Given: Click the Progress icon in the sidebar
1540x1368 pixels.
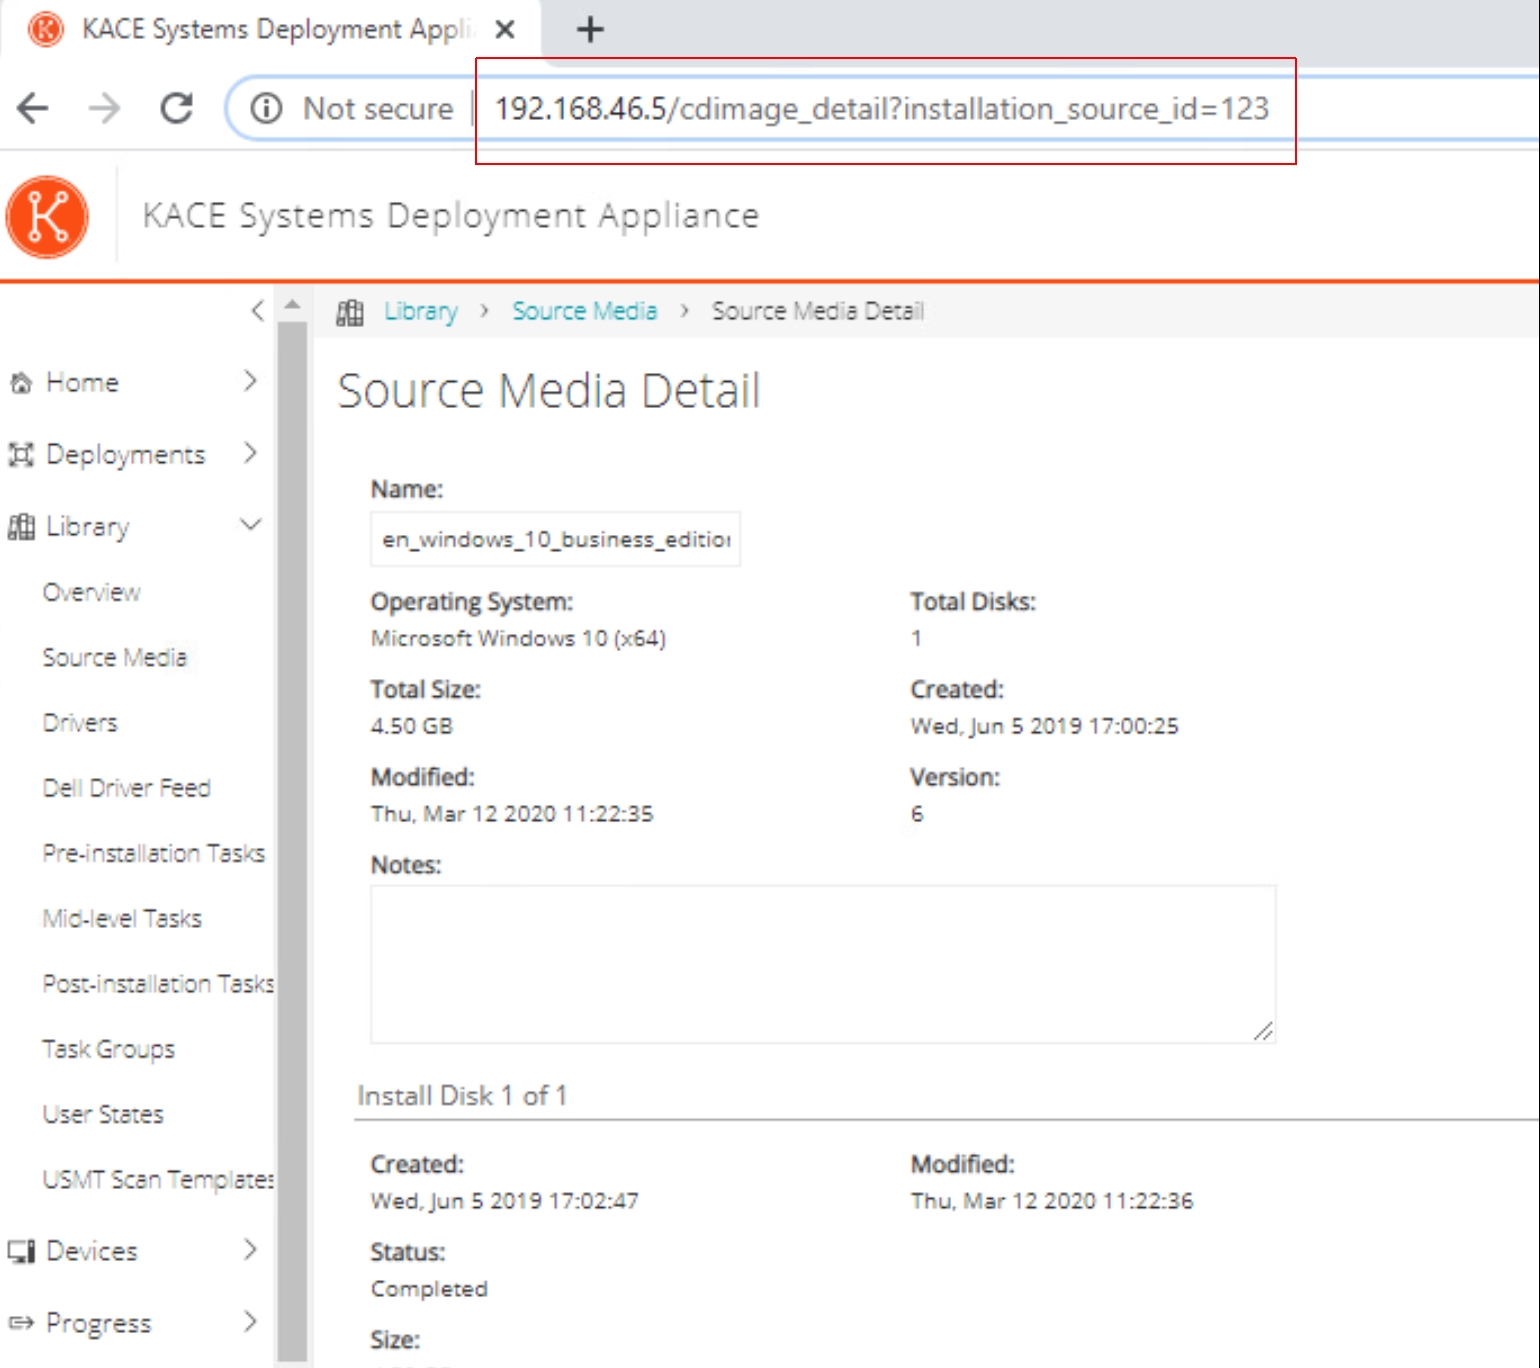Looking at the screenshot, I should point(21,1323).
